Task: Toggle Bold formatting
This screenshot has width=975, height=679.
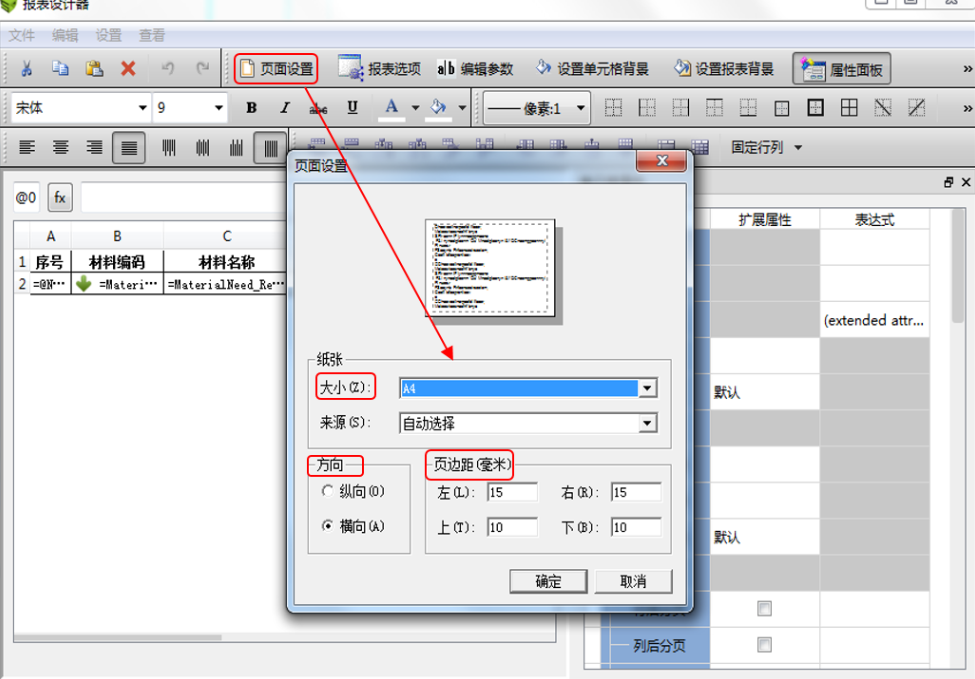Action: point(251,108)
